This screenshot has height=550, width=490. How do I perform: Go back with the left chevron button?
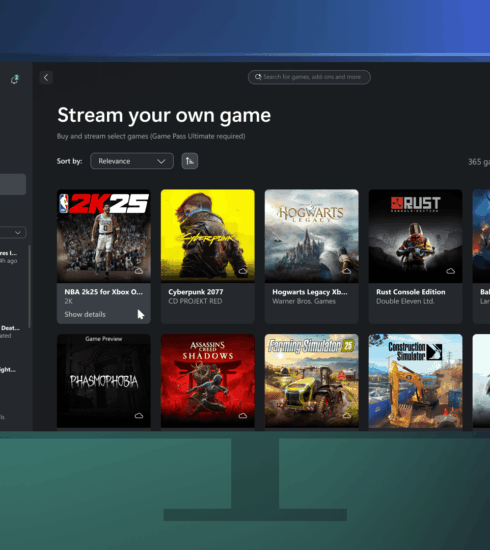tap(46, 78)
